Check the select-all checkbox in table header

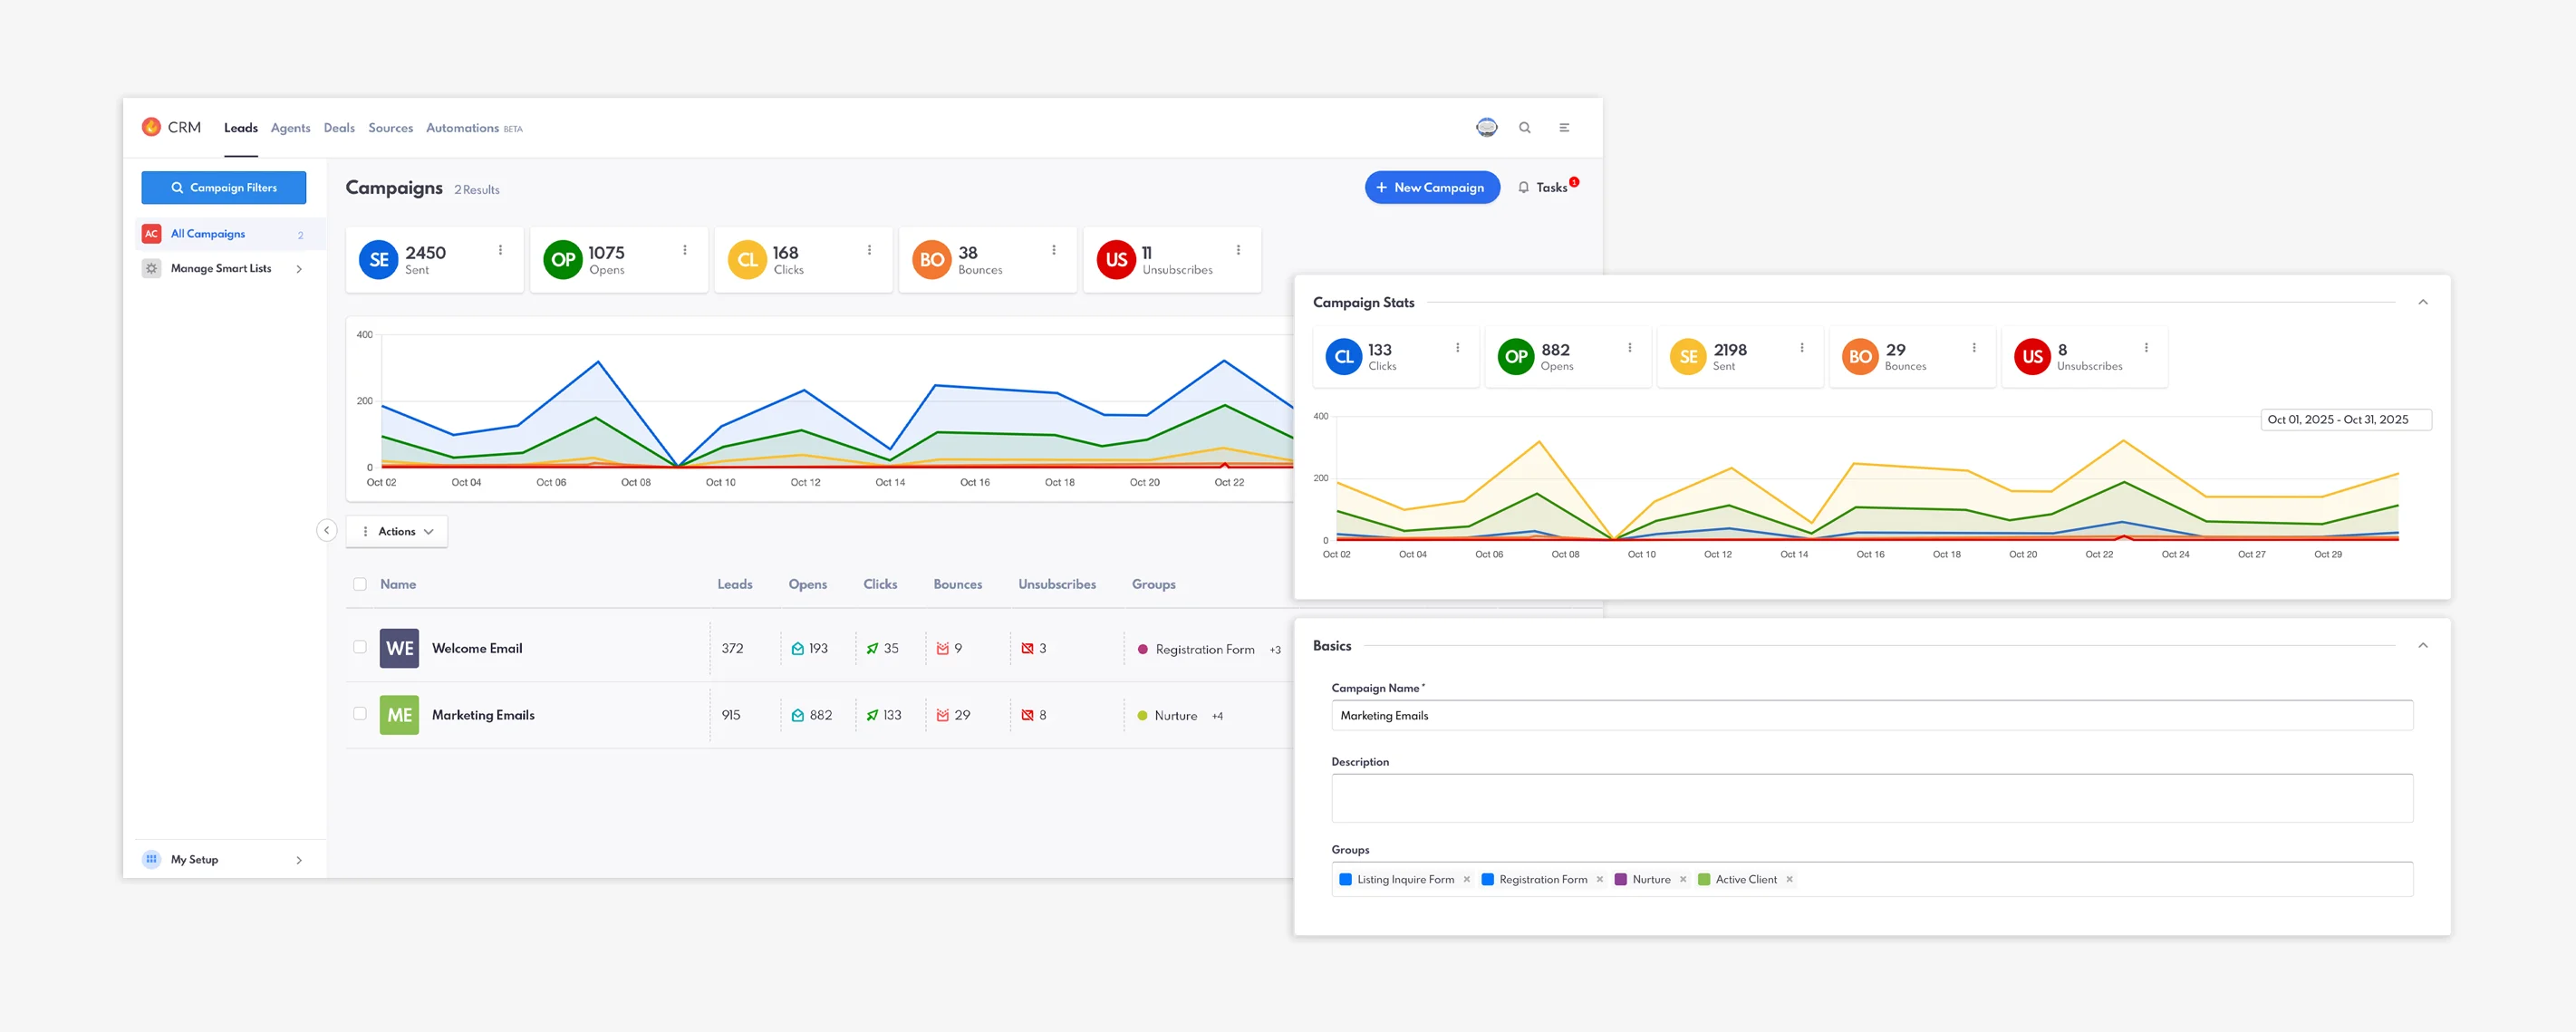(x=360, y=584)
